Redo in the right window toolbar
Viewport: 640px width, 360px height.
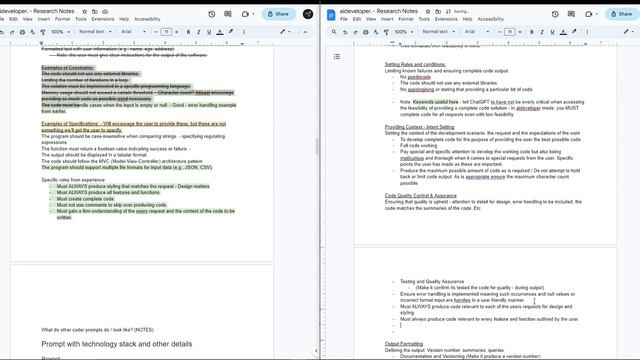[x=355, y=32]
